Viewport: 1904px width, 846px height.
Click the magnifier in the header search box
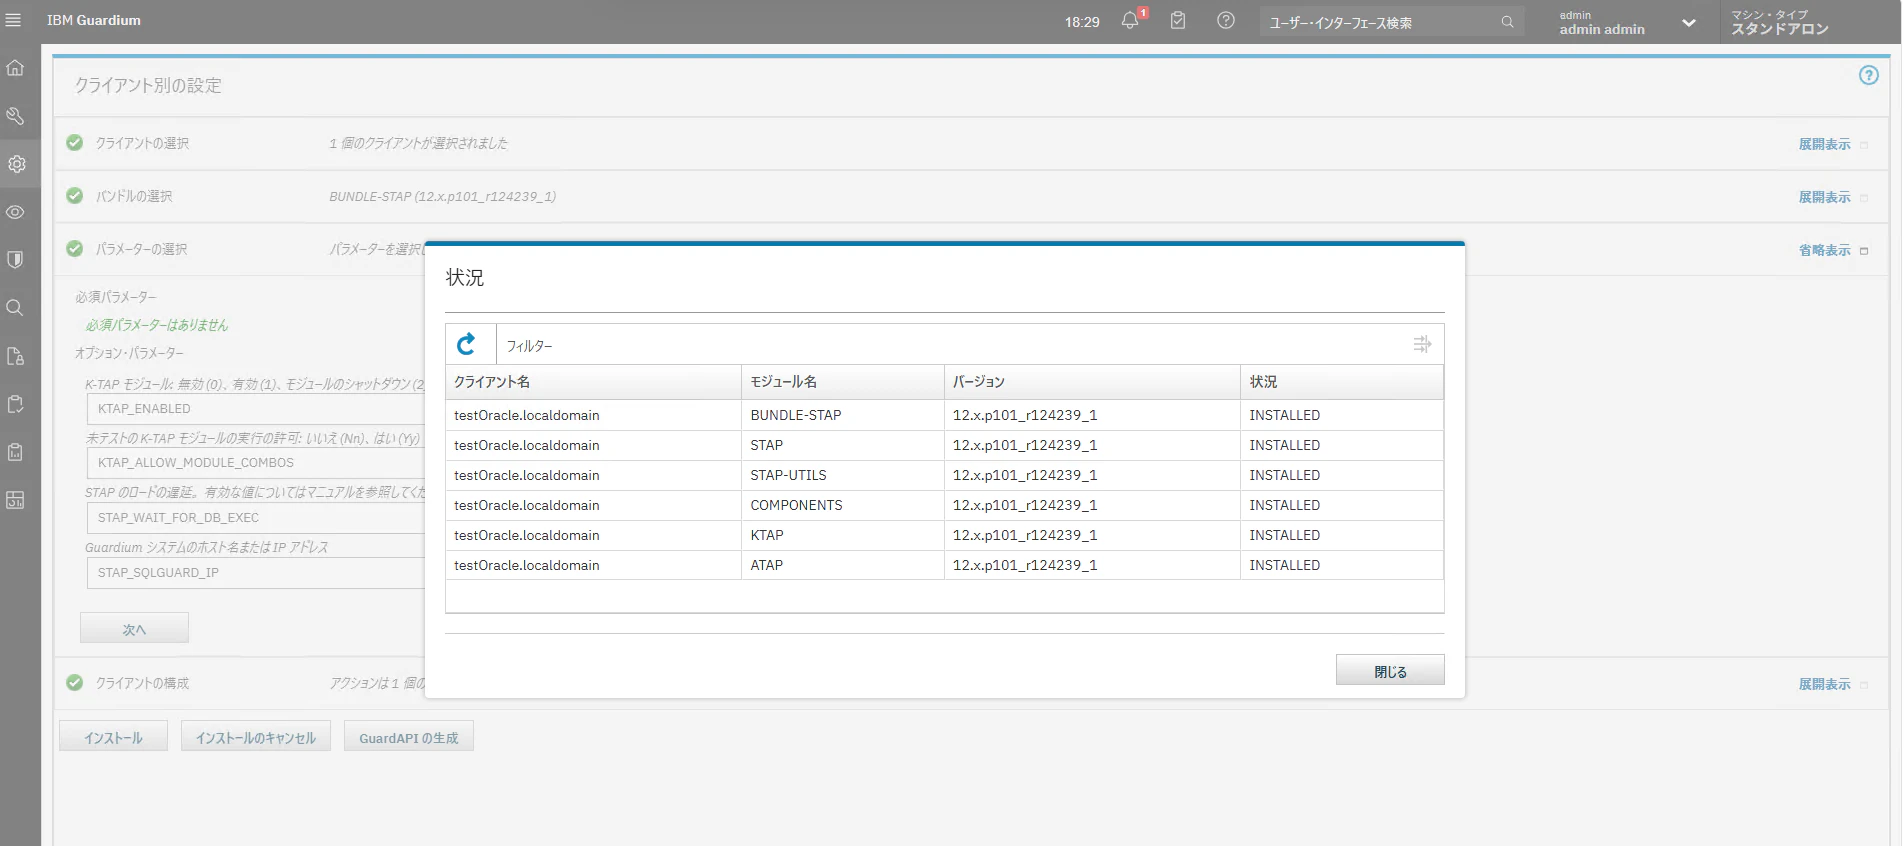click(x=1507, y=22)
